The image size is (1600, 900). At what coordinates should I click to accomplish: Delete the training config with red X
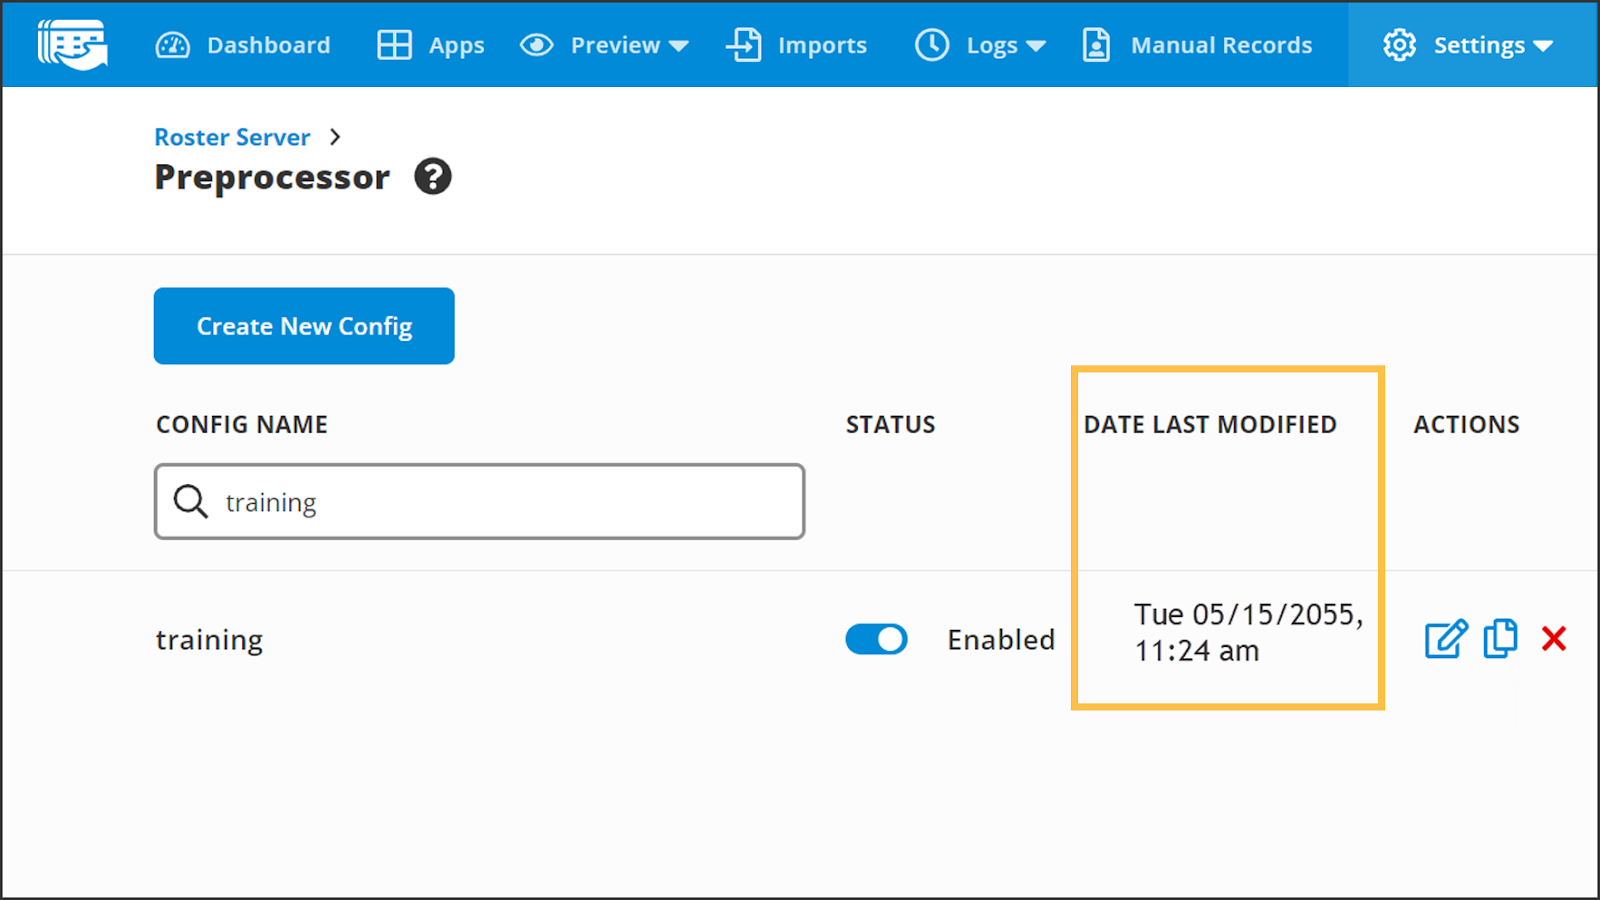(x=1554, y=638)
